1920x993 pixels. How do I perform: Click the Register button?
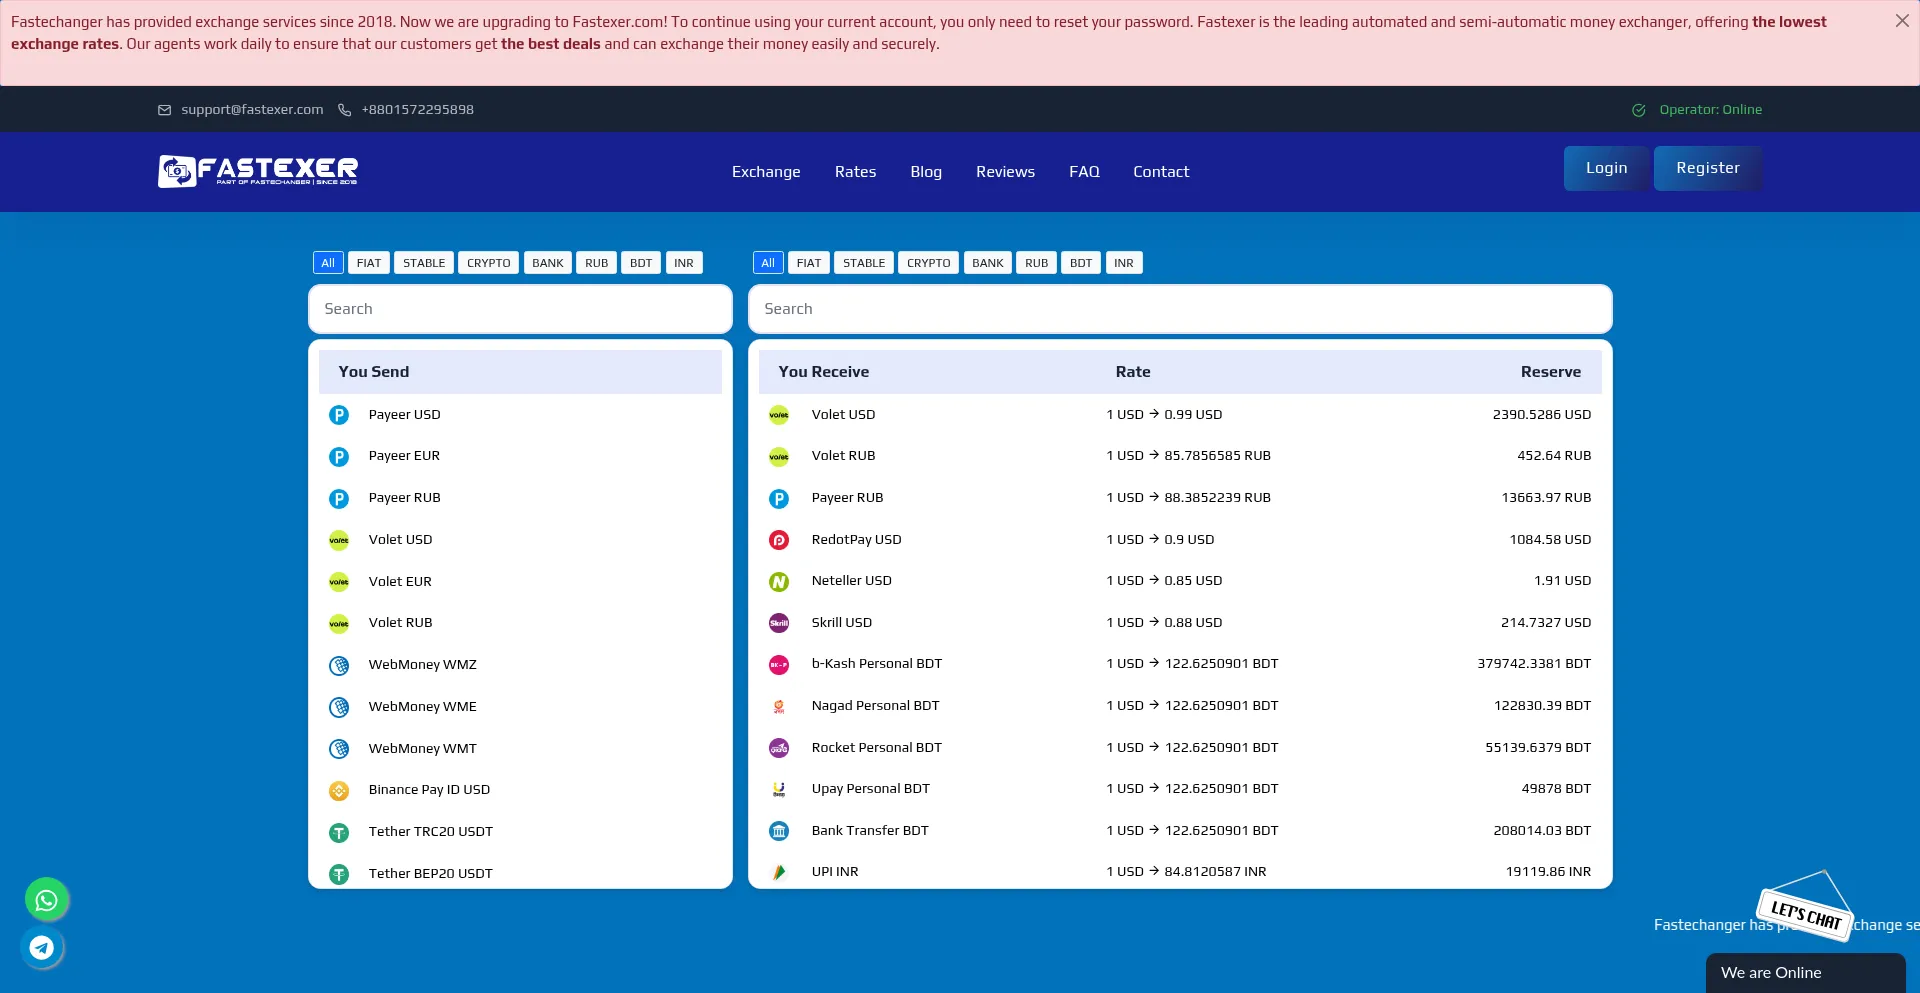(x=1708, y=168)
